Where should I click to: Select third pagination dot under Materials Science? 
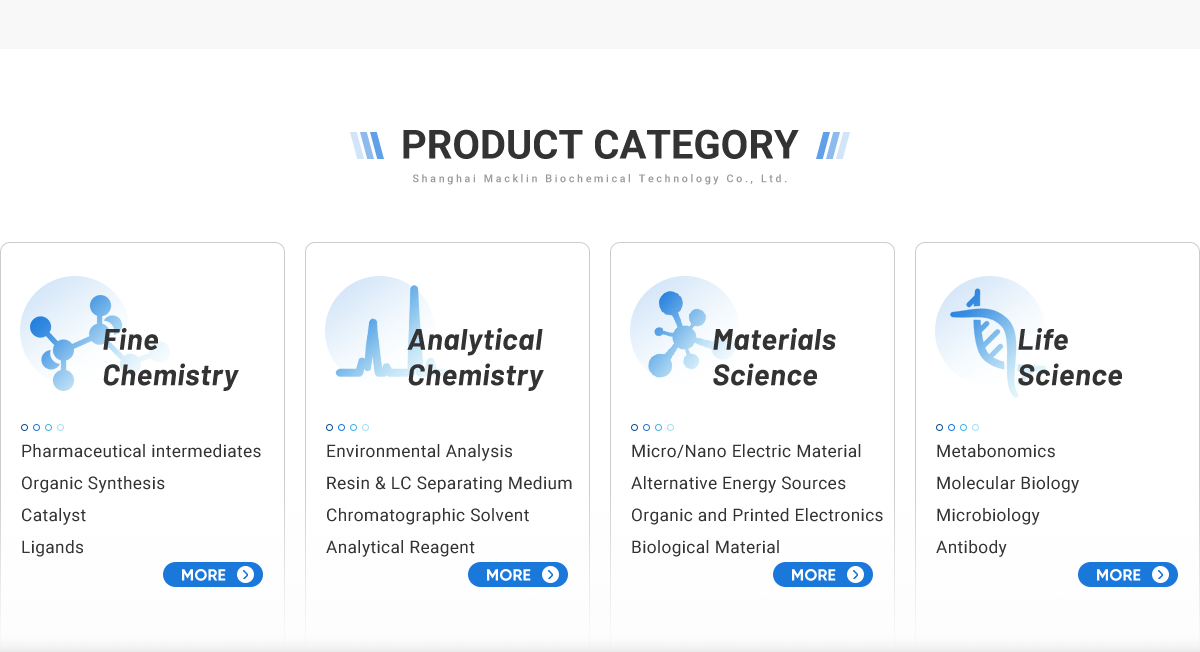coord(659,428)
